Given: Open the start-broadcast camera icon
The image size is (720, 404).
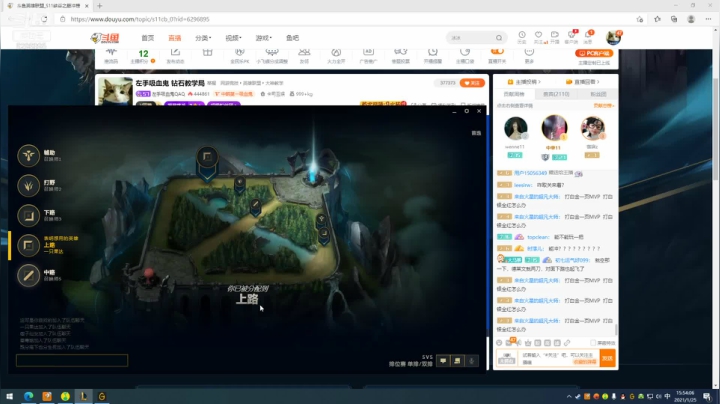Looking at the screenshot, I should 555,37.
